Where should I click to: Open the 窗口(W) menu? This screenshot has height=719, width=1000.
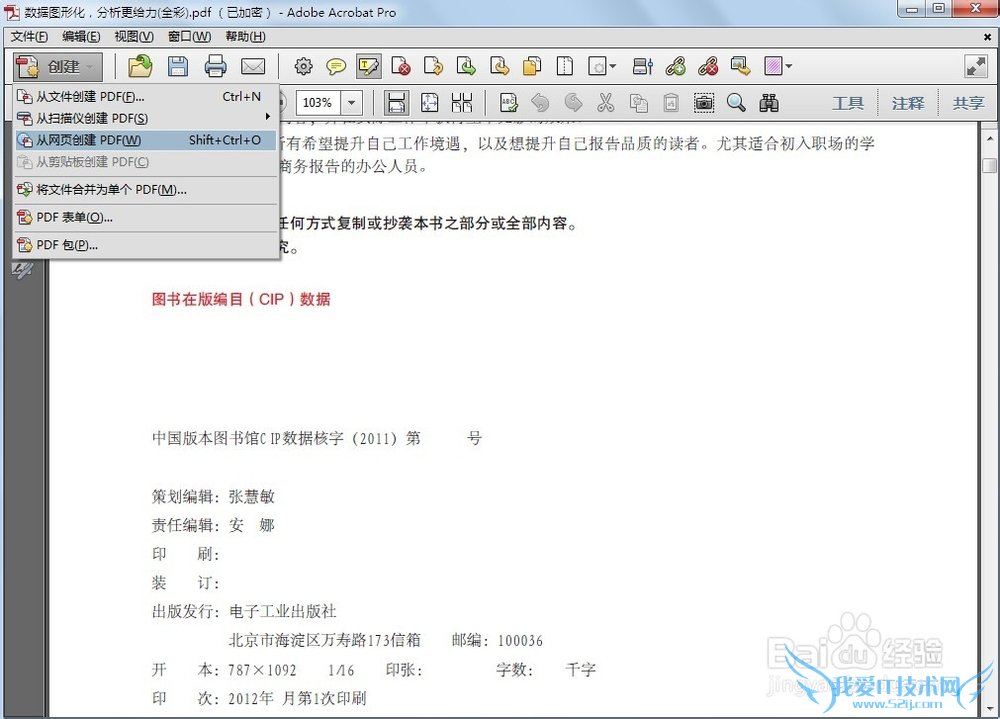click(189, 37)
